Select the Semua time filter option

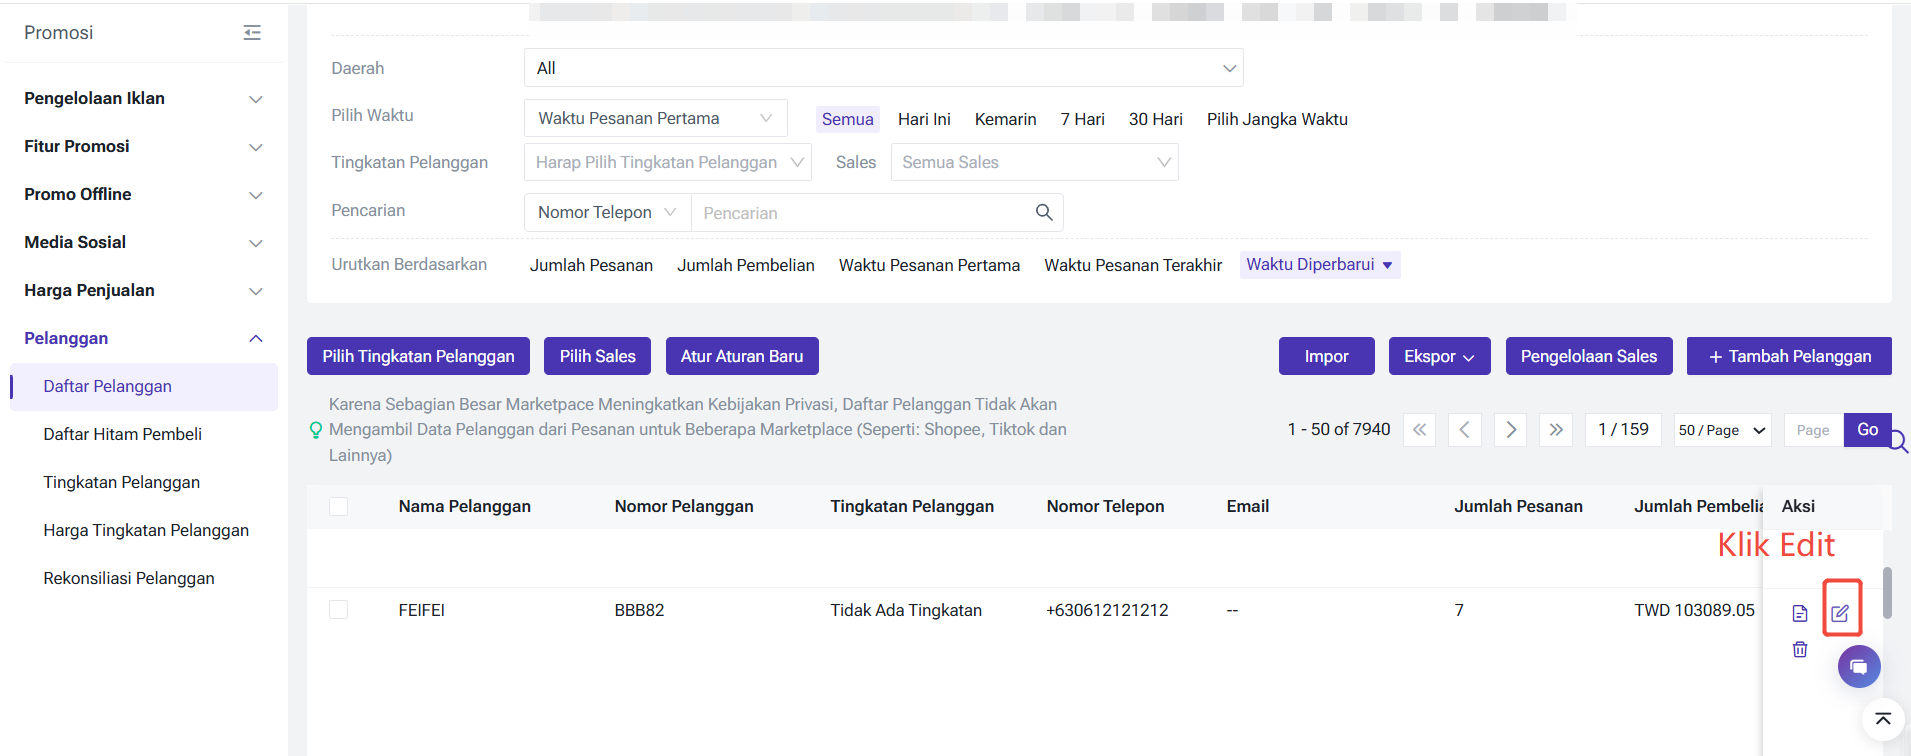click(x=847, y=119)
